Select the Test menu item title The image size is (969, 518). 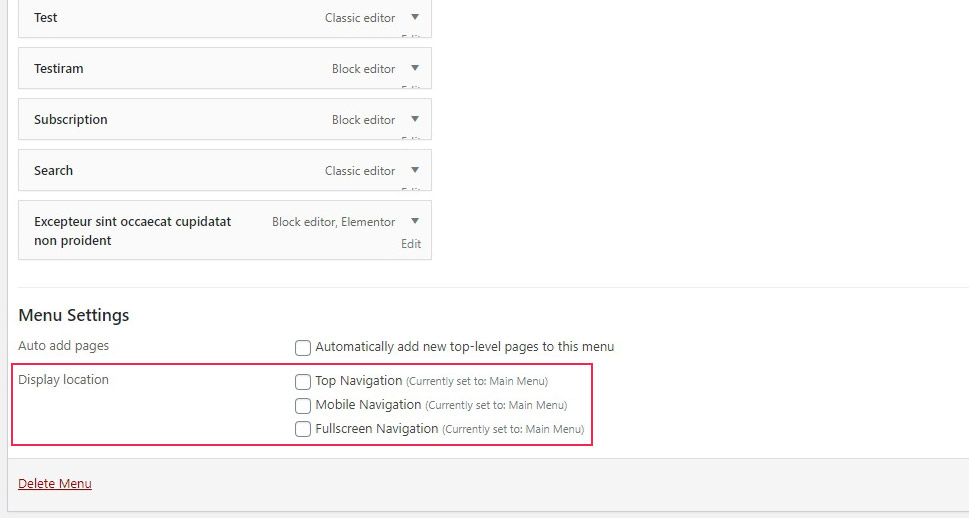tap(46, 17)
